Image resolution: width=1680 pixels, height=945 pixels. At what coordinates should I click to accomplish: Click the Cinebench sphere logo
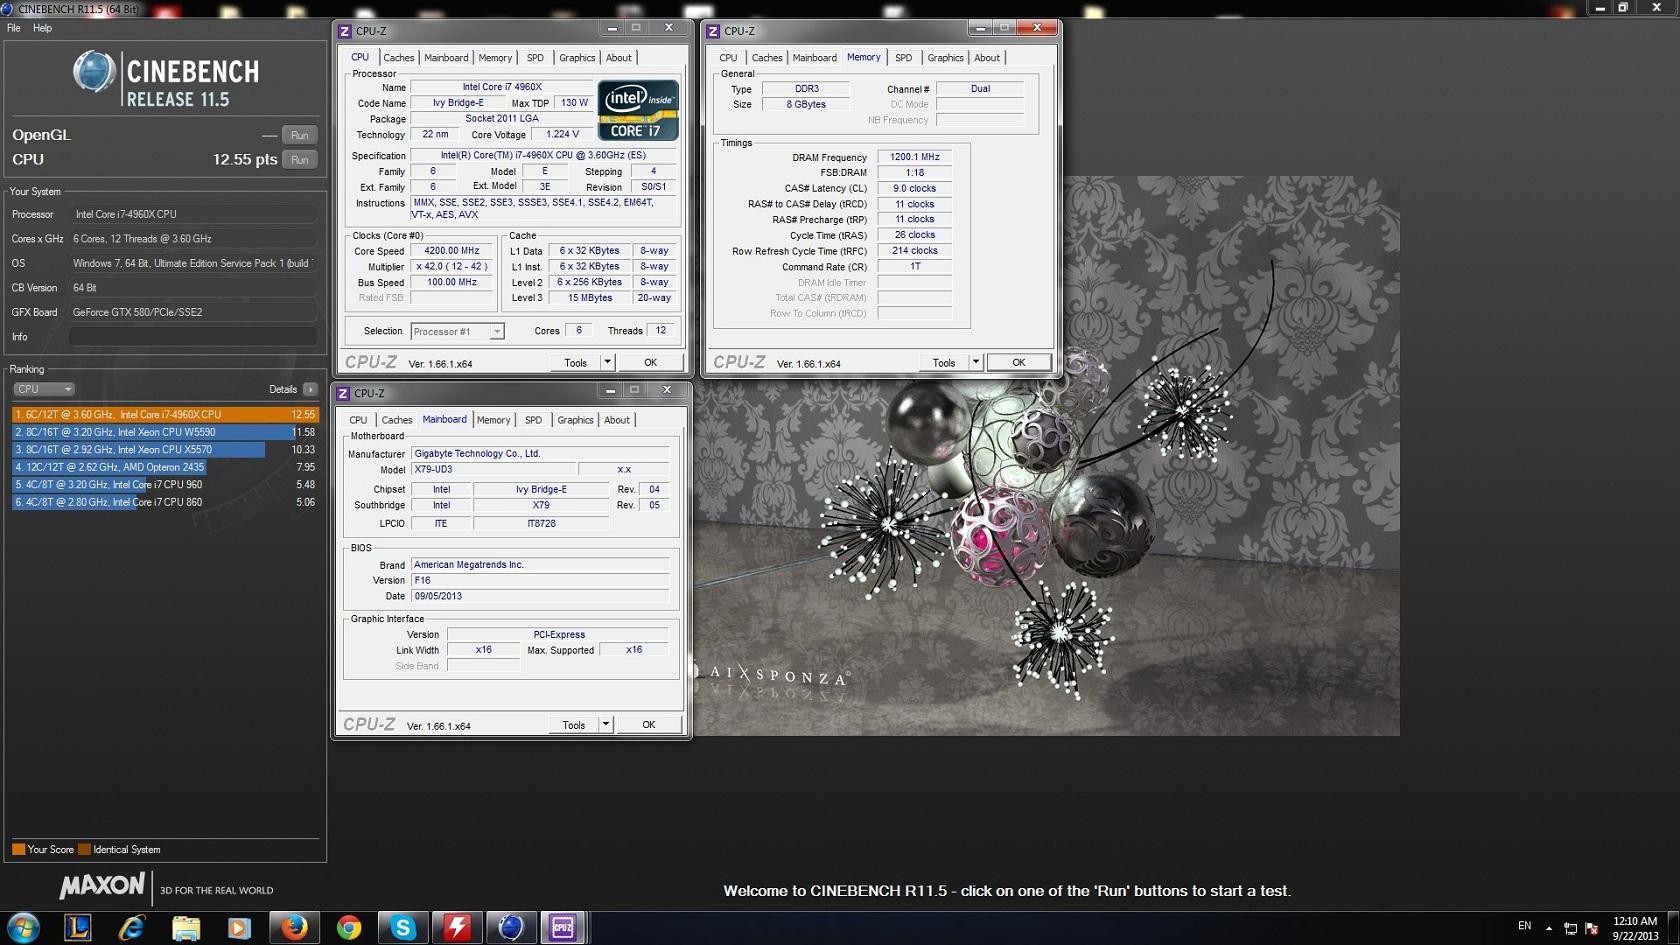95,72
